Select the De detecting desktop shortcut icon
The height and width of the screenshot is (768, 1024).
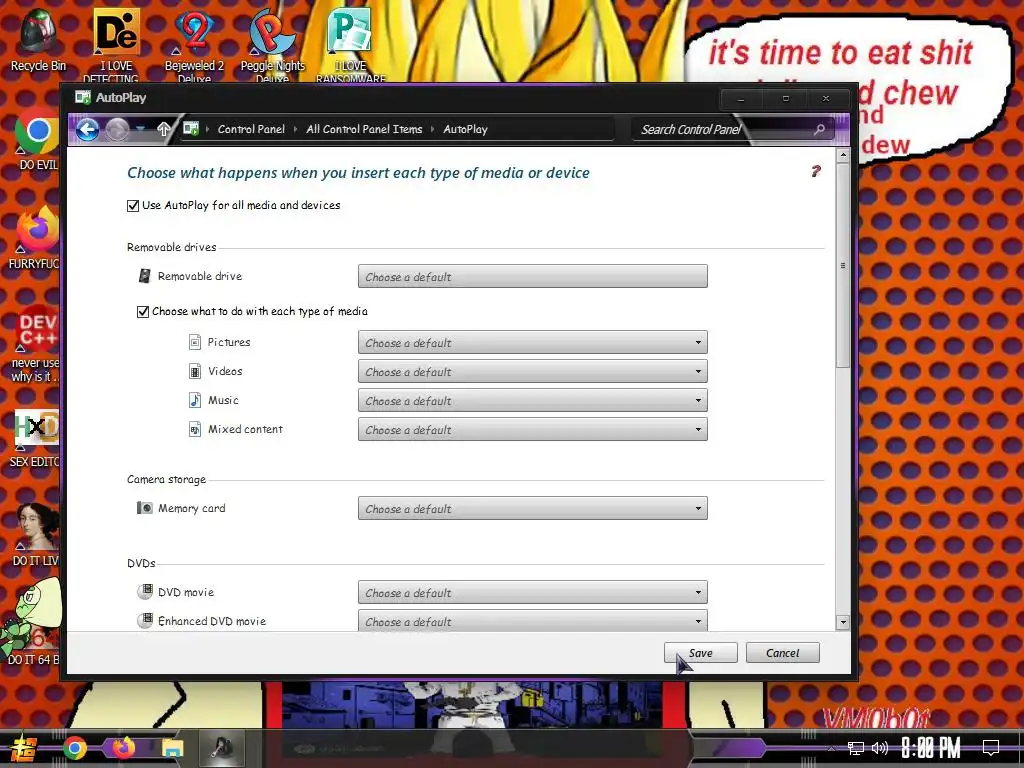116,33
